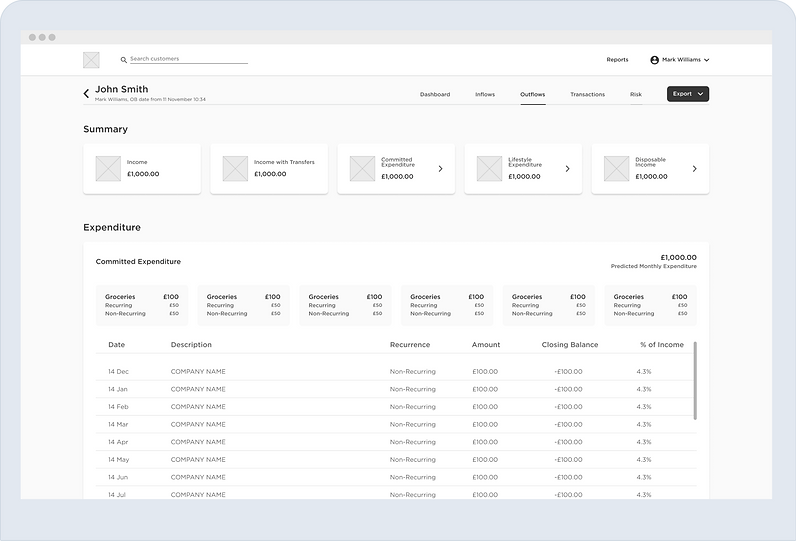Click the John Smith customer name
Screen dimensions: 796x541
[122, 89]
